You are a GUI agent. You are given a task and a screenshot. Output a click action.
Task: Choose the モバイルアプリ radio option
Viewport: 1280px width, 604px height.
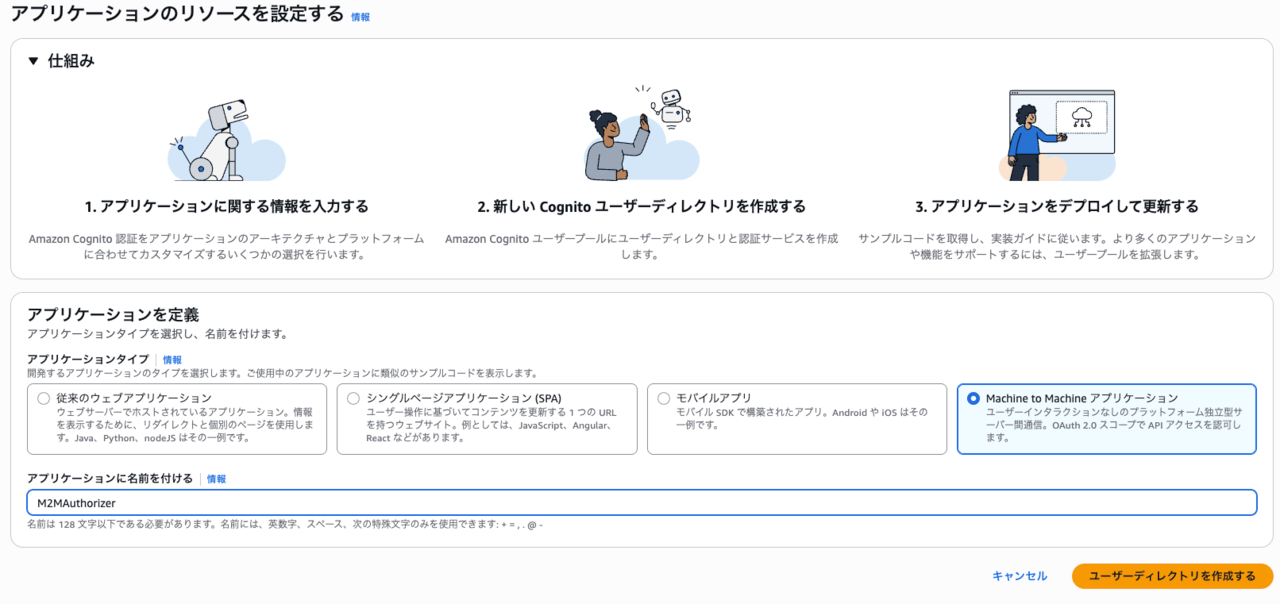664,398
